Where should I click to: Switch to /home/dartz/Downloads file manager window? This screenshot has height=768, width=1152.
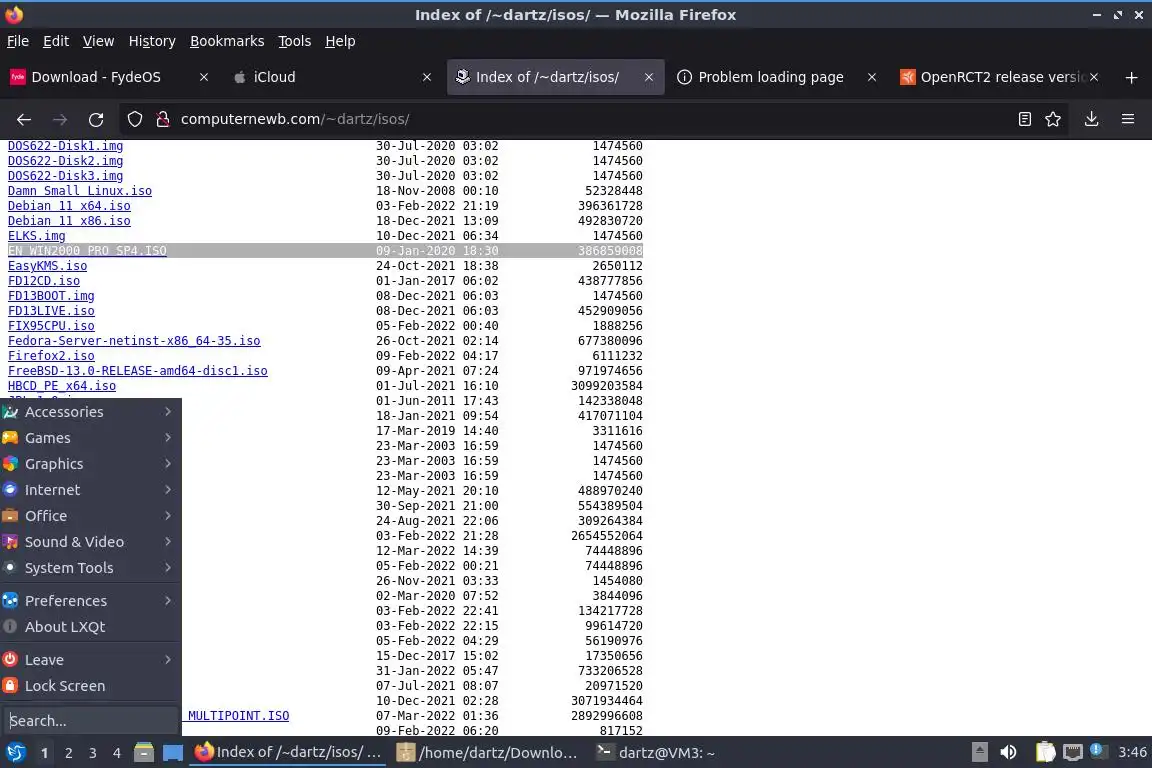tap(487, 753)
